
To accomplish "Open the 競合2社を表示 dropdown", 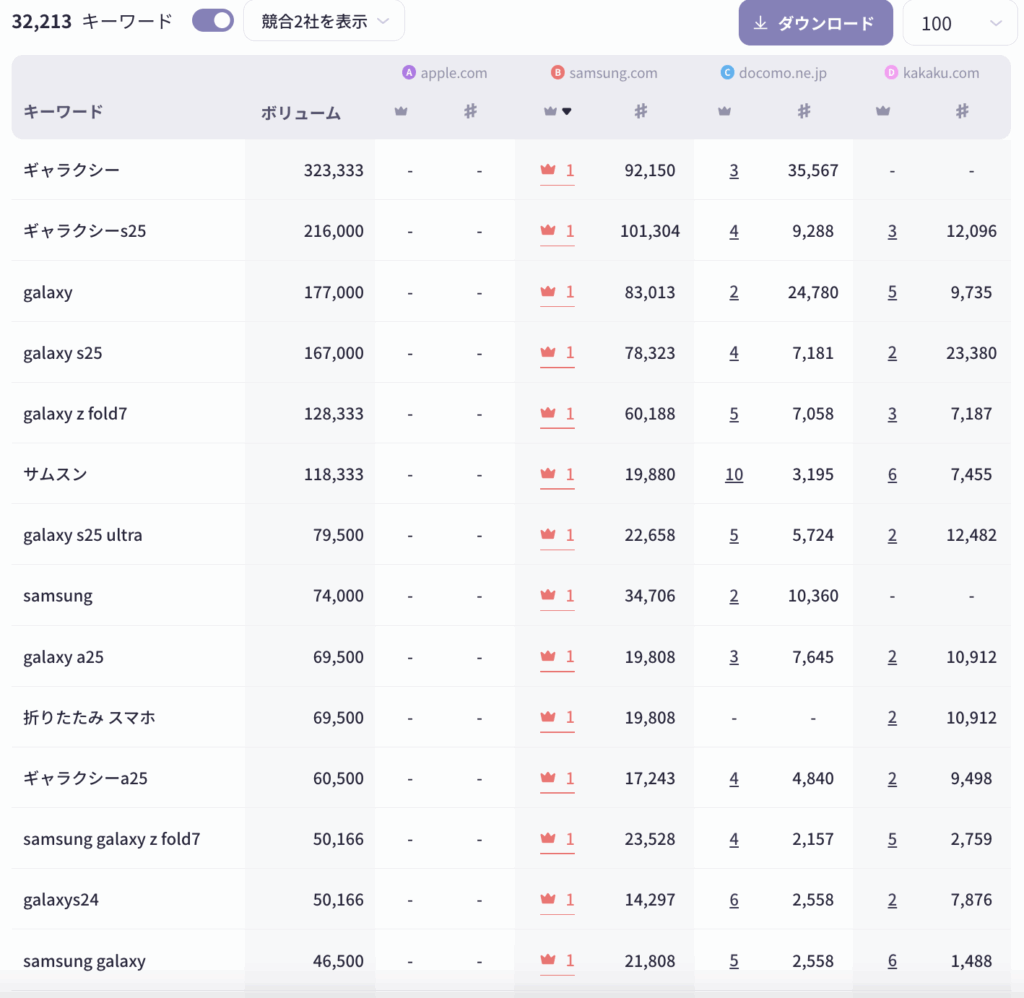I will point(324,21).
